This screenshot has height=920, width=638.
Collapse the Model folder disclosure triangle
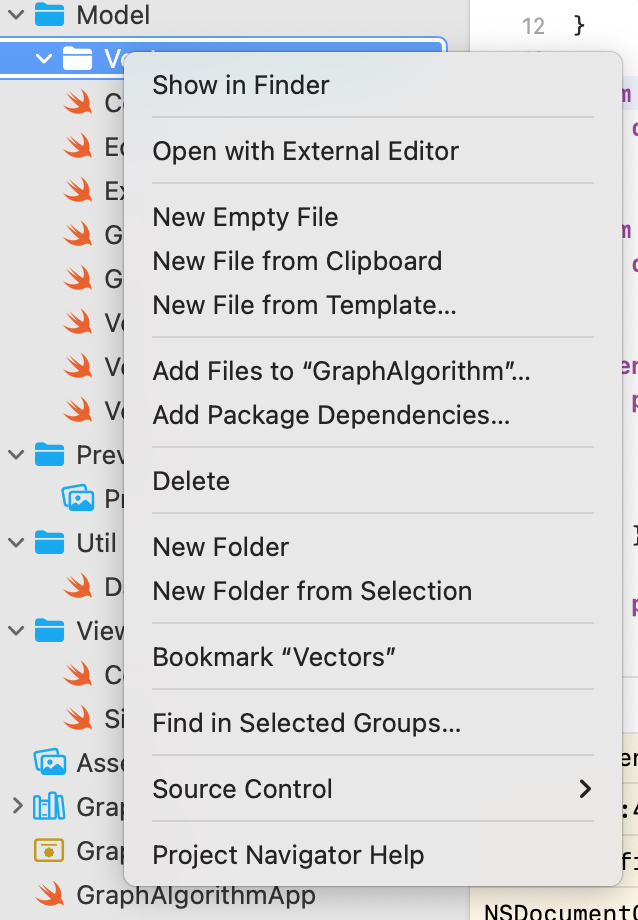[16, 15]
